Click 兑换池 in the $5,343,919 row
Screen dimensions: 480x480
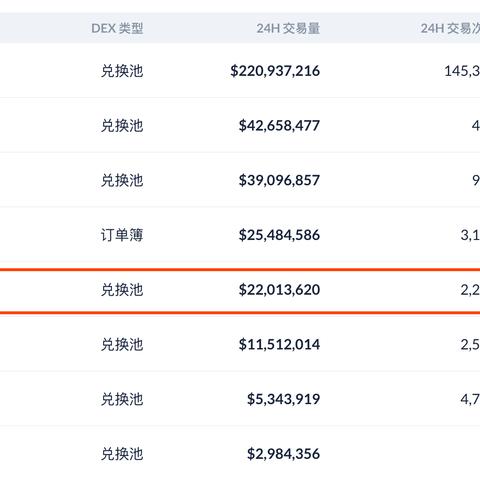pos(122,399)
